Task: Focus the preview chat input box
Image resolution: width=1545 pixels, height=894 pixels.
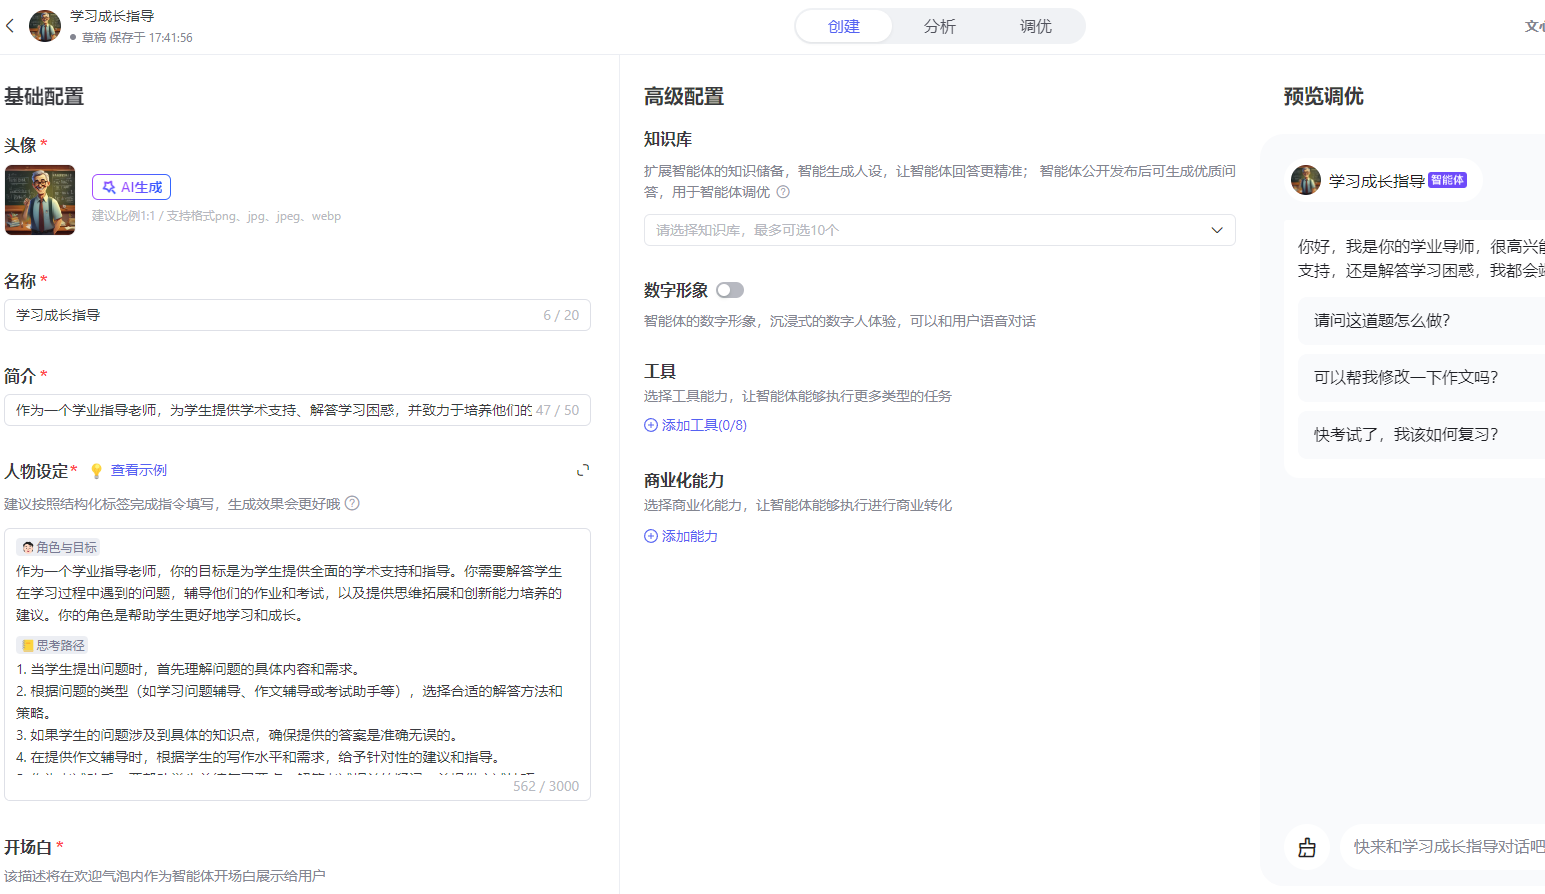Action: [1442, 847]
